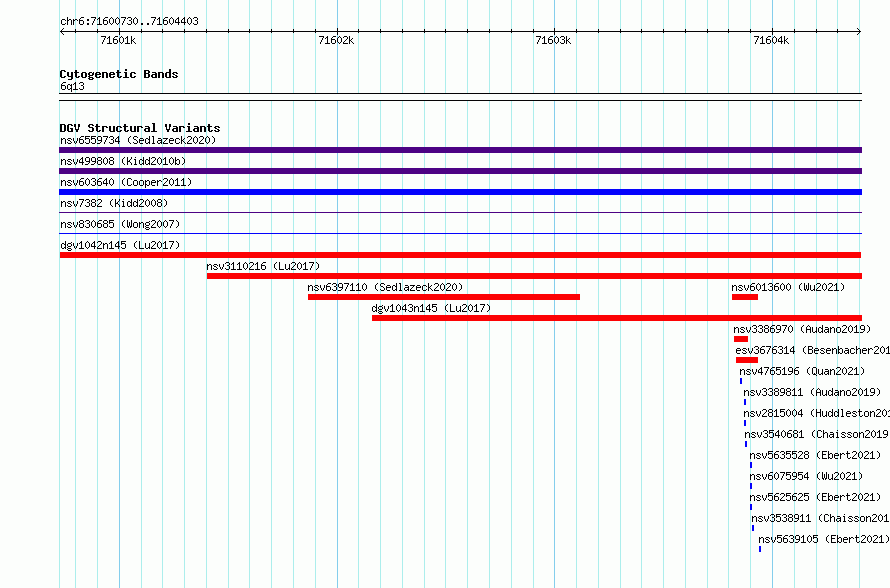The image size is (890, 588).
Task: Open nsv3386970 (Audano2019) label
Action: [x=802, y=329]
